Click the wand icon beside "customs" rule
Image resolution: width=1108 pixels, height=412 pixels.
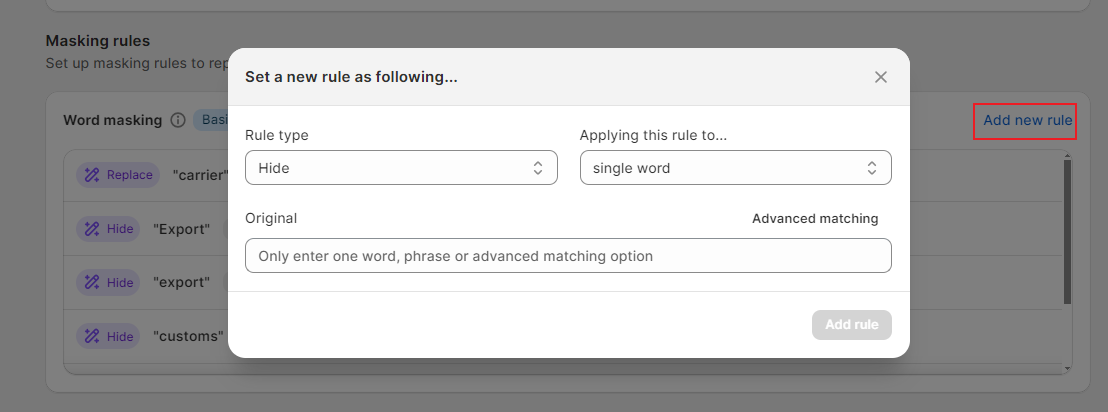tap(92, 337)
